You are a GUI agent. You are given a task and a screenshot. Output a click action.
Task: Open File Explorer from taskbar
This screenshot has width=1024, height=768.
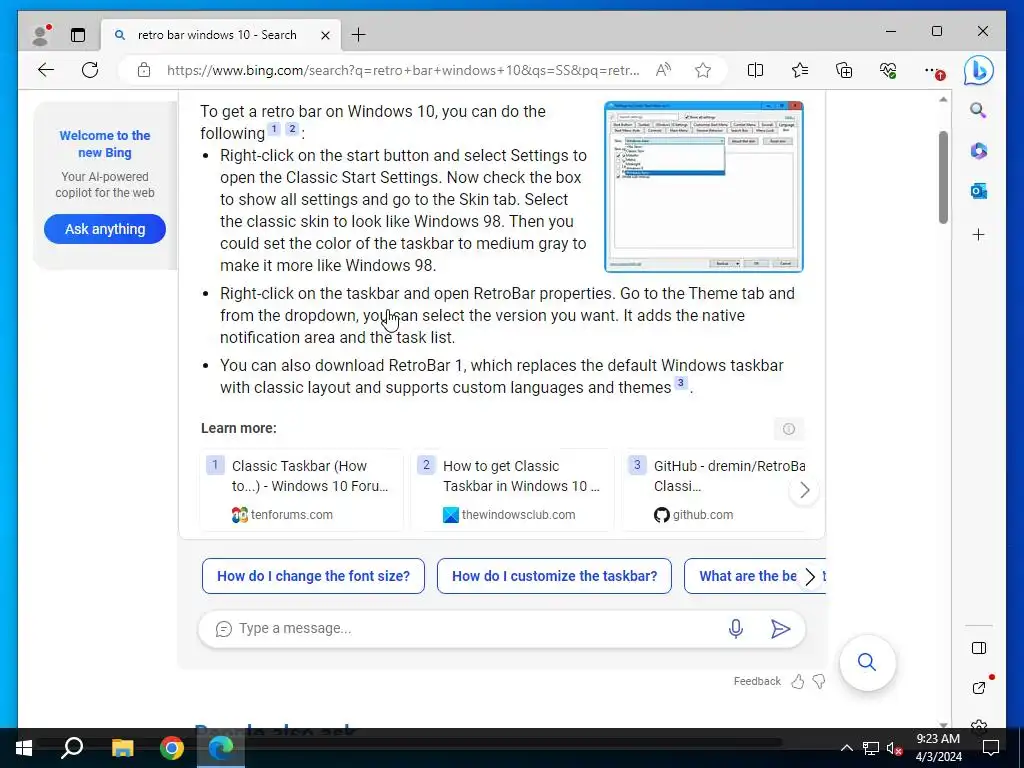coord(122,748)
